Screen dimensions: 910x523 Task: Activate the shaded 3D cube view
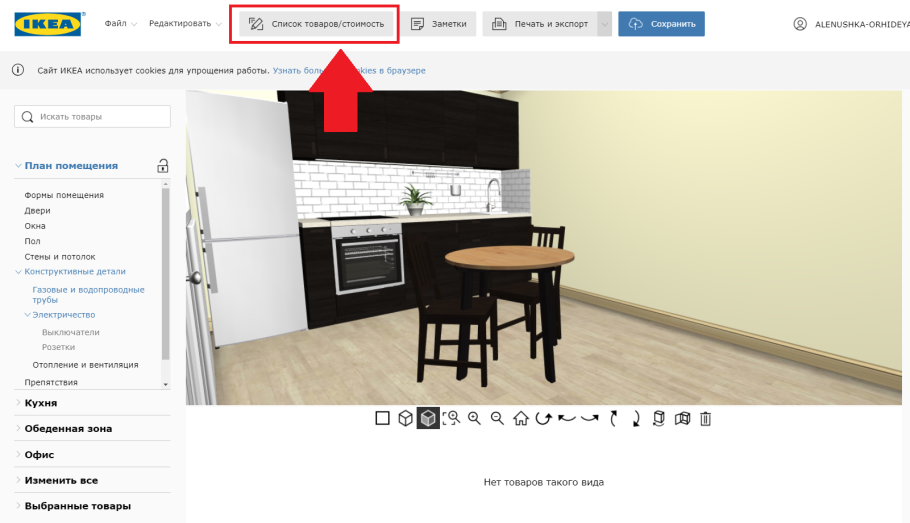tap(428, 419)
